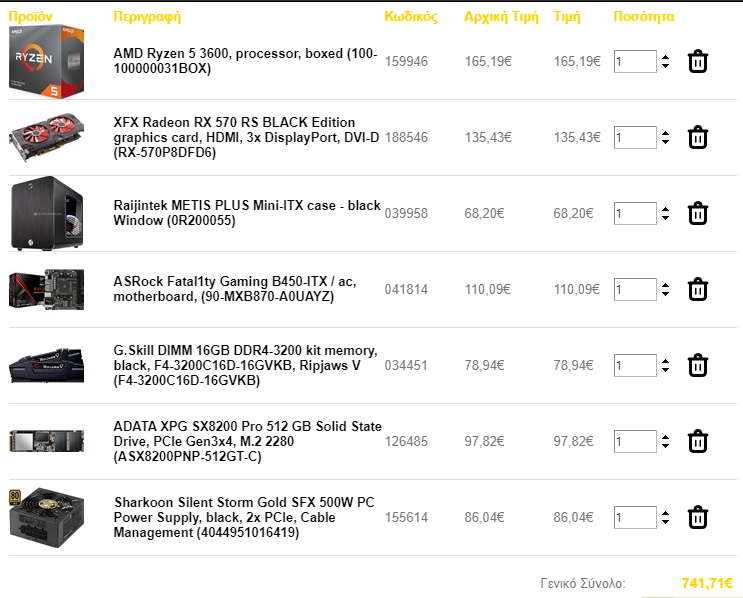Open AMD Ryzen 5 3600 description link
743x598 pixels.
(x=245, y=61)
